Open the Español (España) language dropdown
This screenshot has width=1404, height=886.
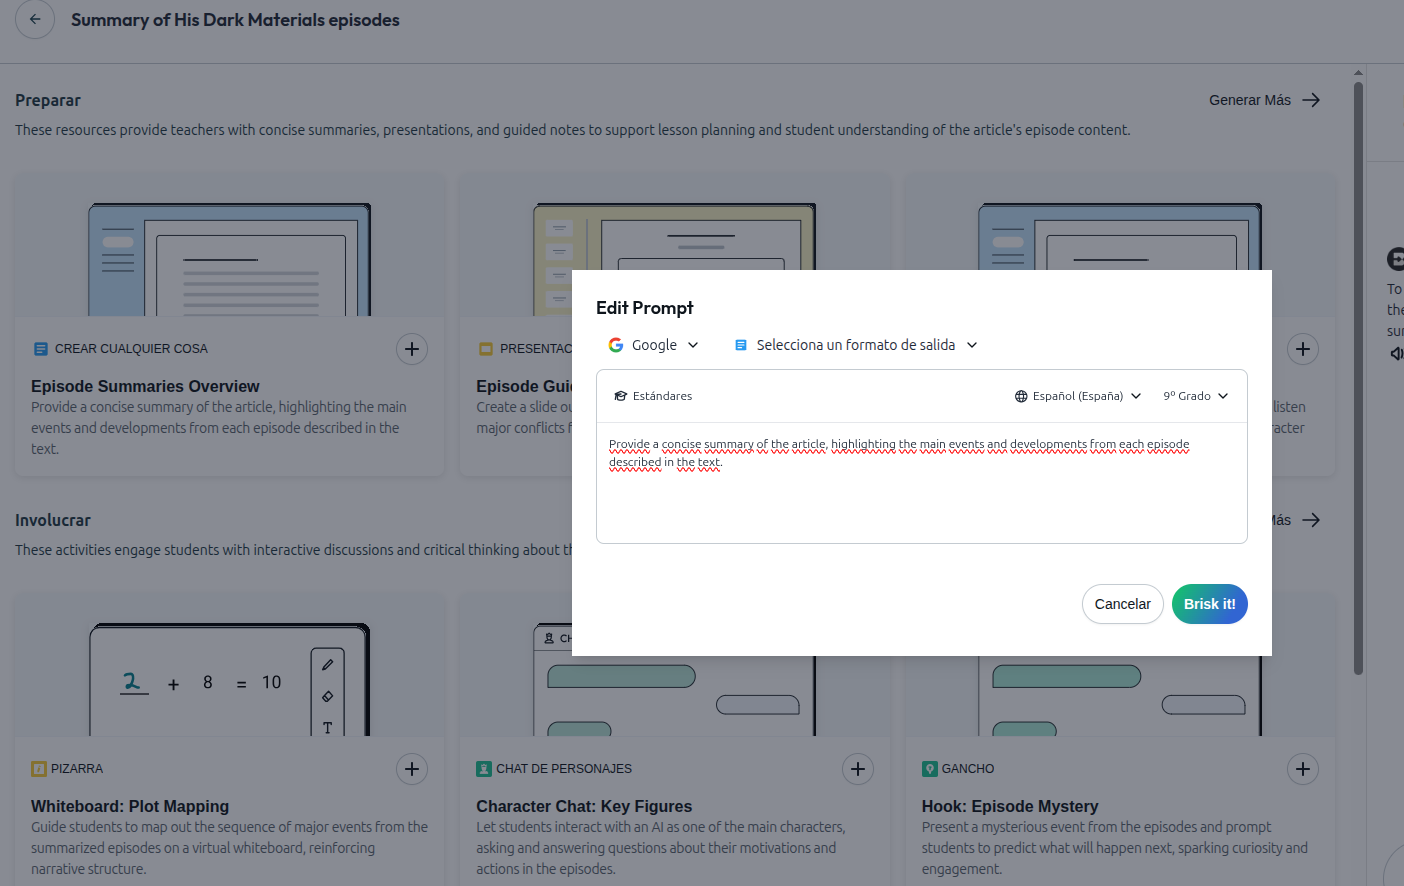coord(1077,396)
